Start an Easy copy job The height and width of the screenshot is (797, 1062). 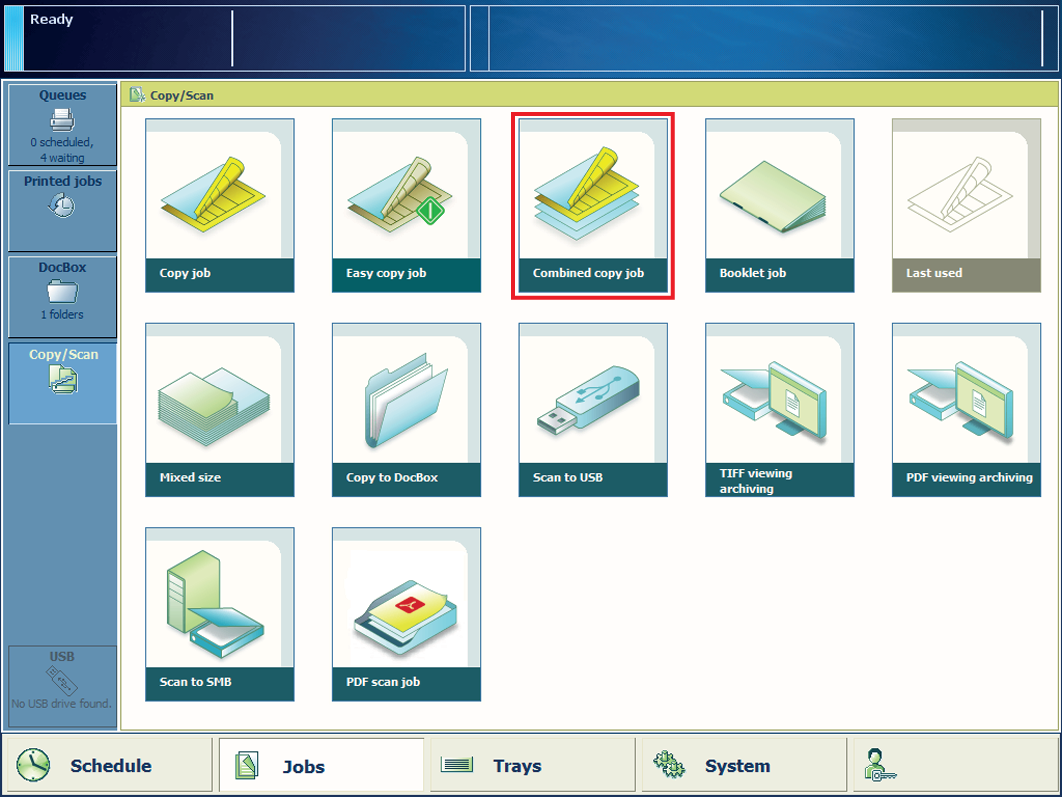point(406,205)
